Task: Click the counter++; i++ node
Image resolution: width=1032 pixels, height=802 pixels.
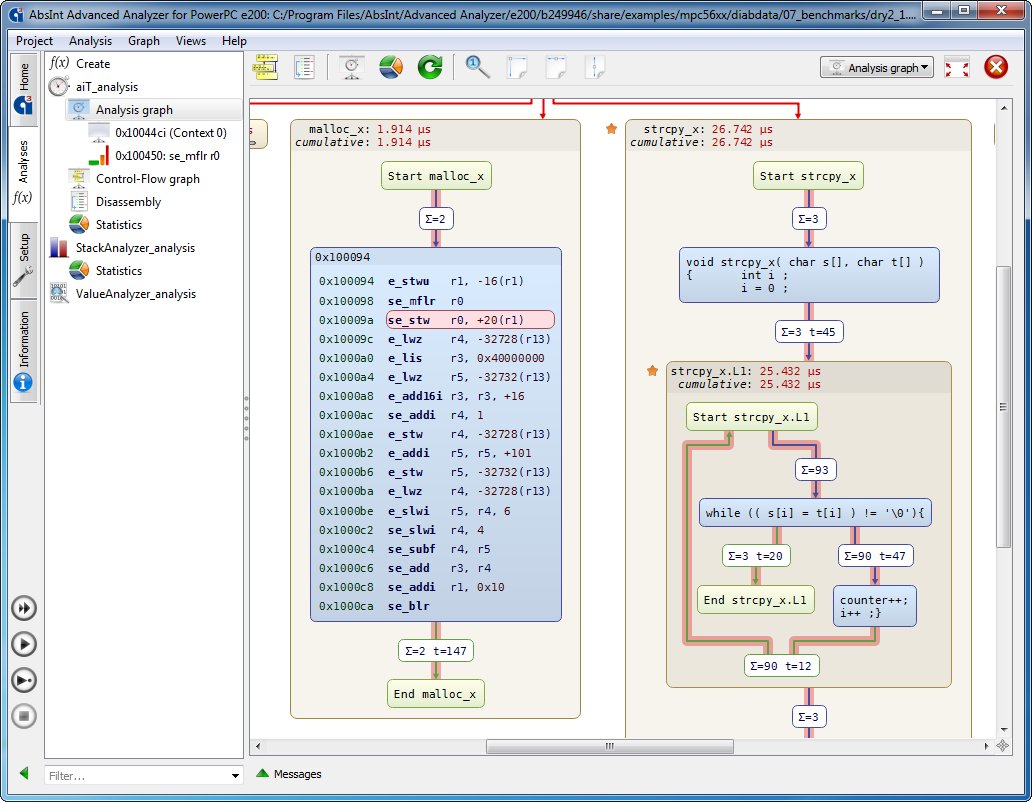Action: [874, 606]
